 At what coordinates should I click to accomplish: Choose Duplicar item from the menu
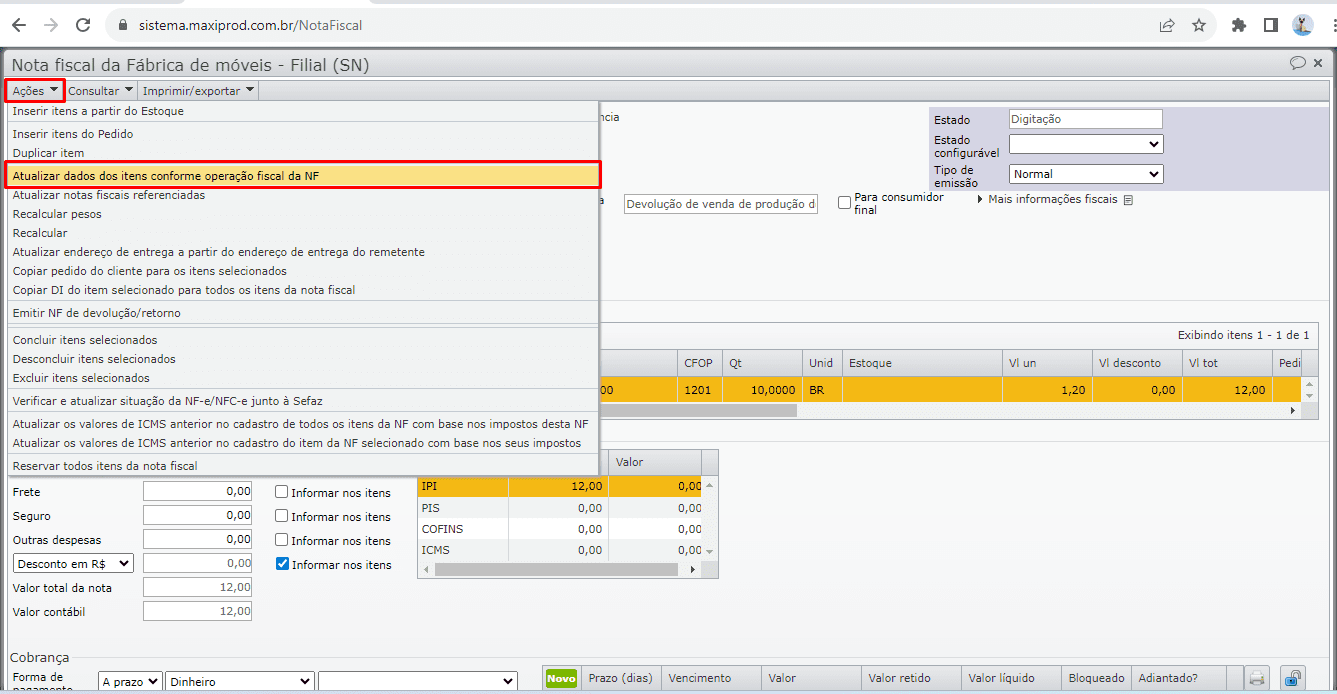pos(302,153)
